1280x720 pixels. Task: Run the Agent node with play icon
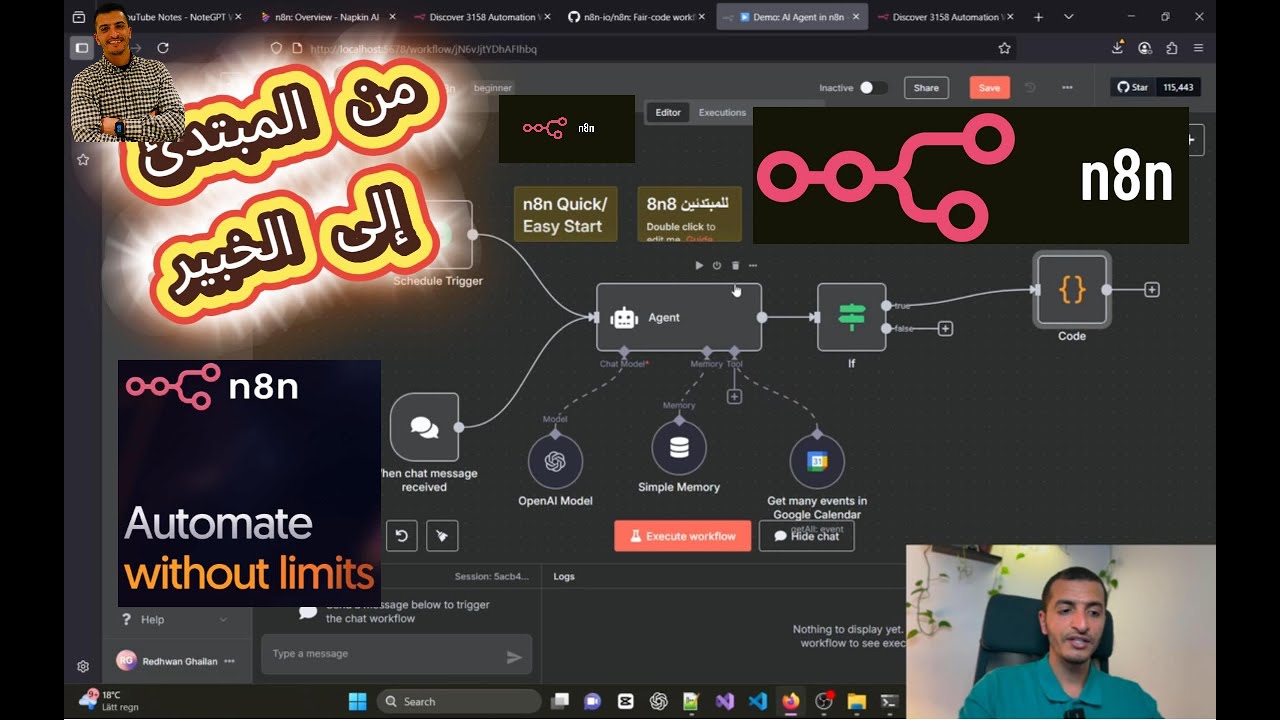(699, 265)
